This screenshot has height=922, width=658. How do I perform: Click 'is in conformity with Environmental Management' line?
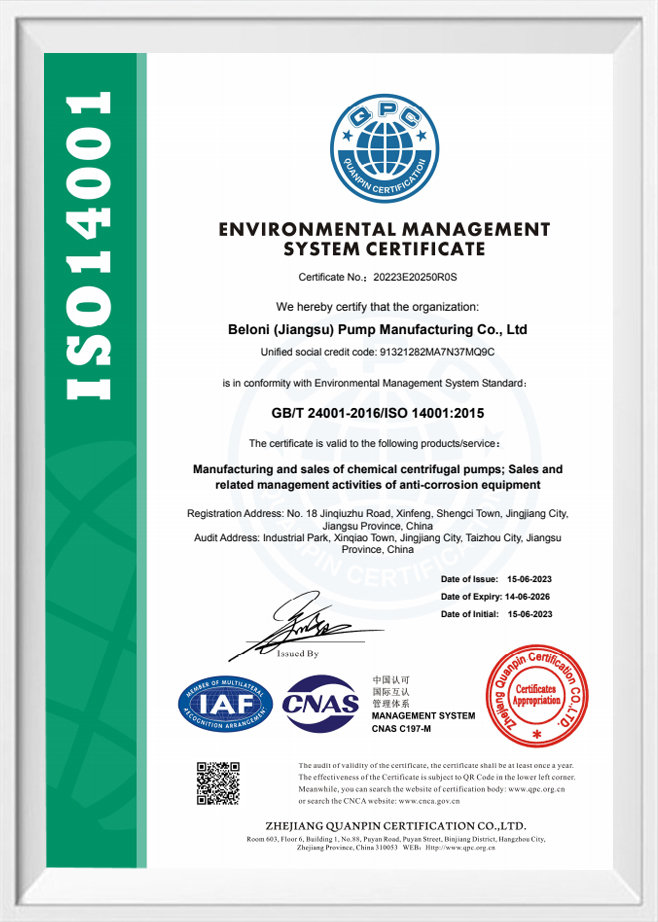[x=375, y=383]
